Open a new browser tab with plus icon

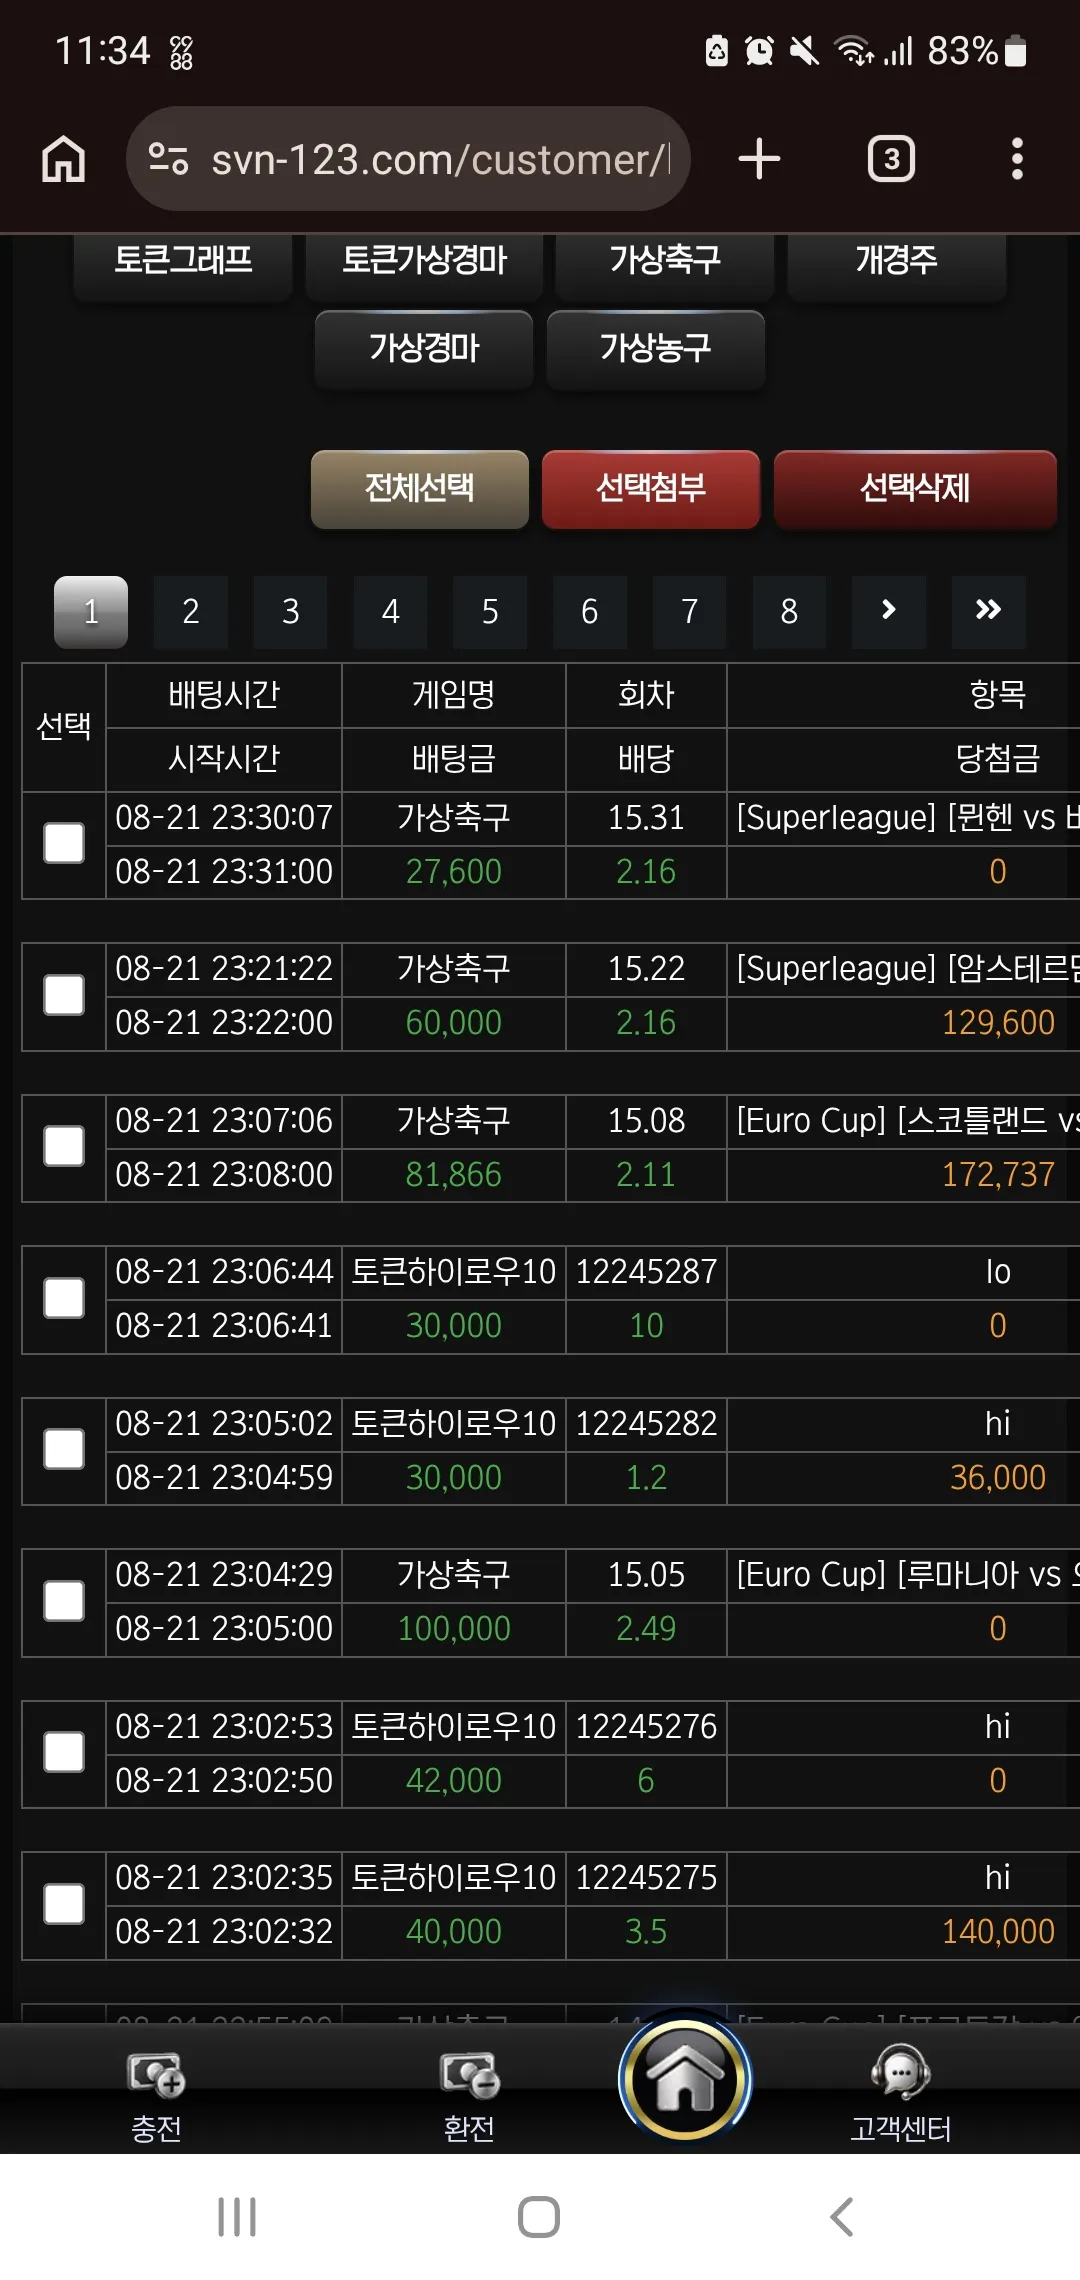(x=759, y=159)
